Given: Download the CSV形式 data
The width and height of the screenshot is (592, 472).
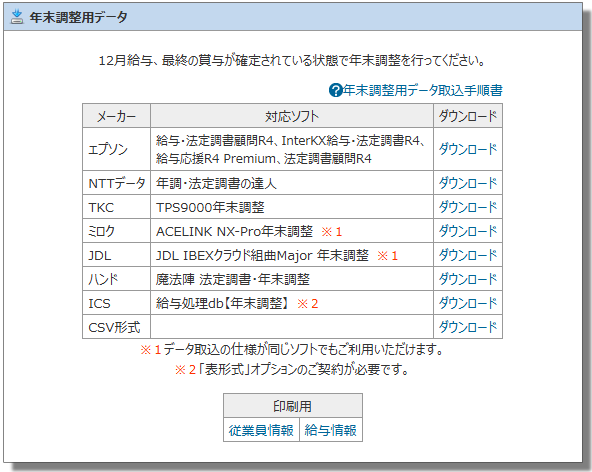Looking at the screenshot, I should [x=468, y=327].
